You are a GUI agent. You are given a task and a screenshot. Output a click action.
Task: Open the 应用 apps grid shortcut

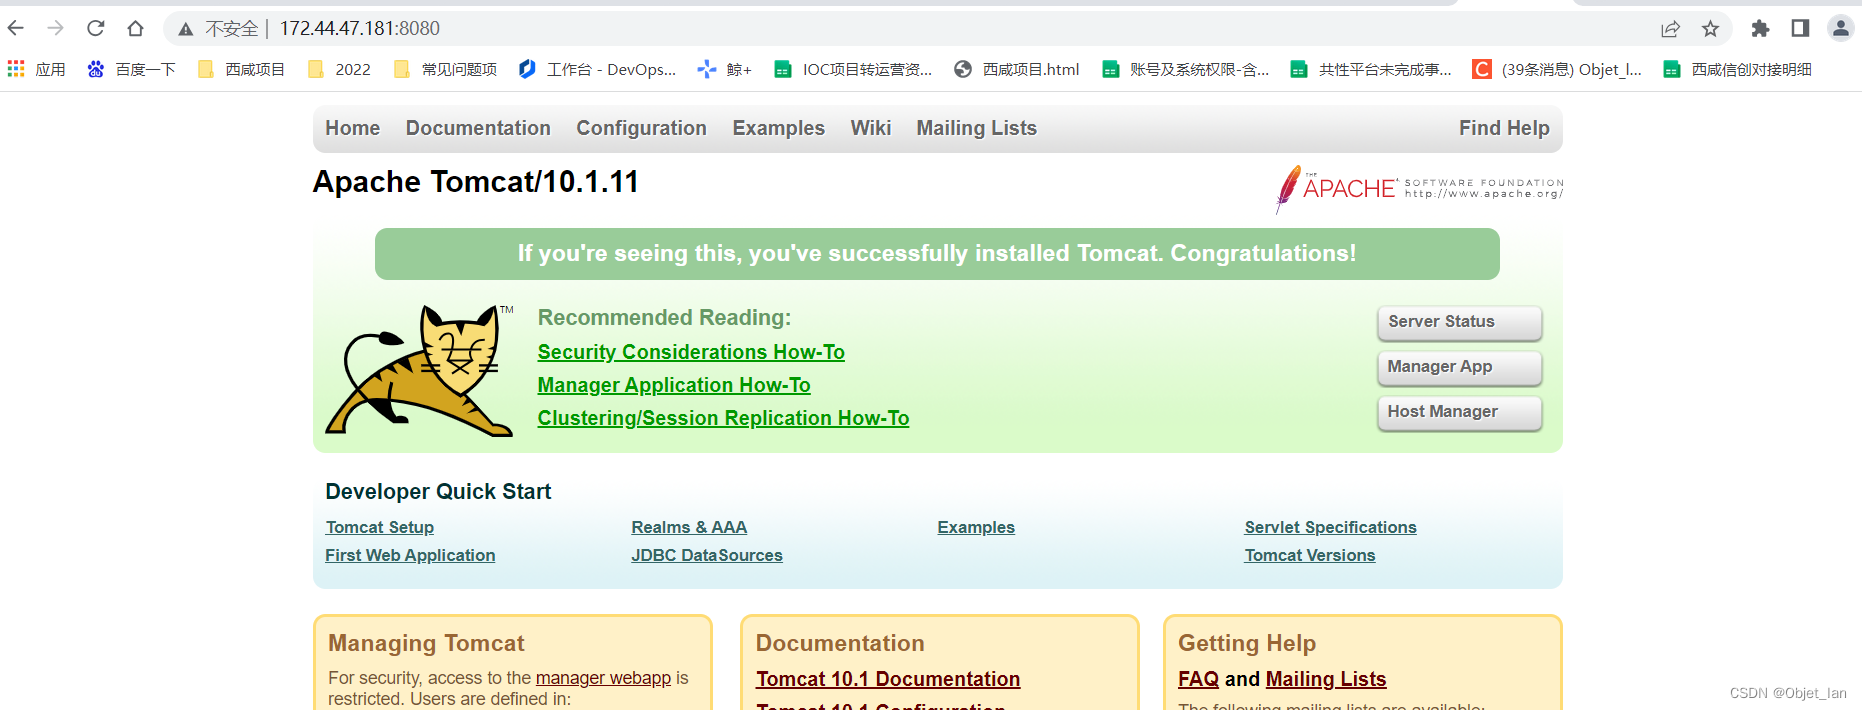[x=36, y=69]
